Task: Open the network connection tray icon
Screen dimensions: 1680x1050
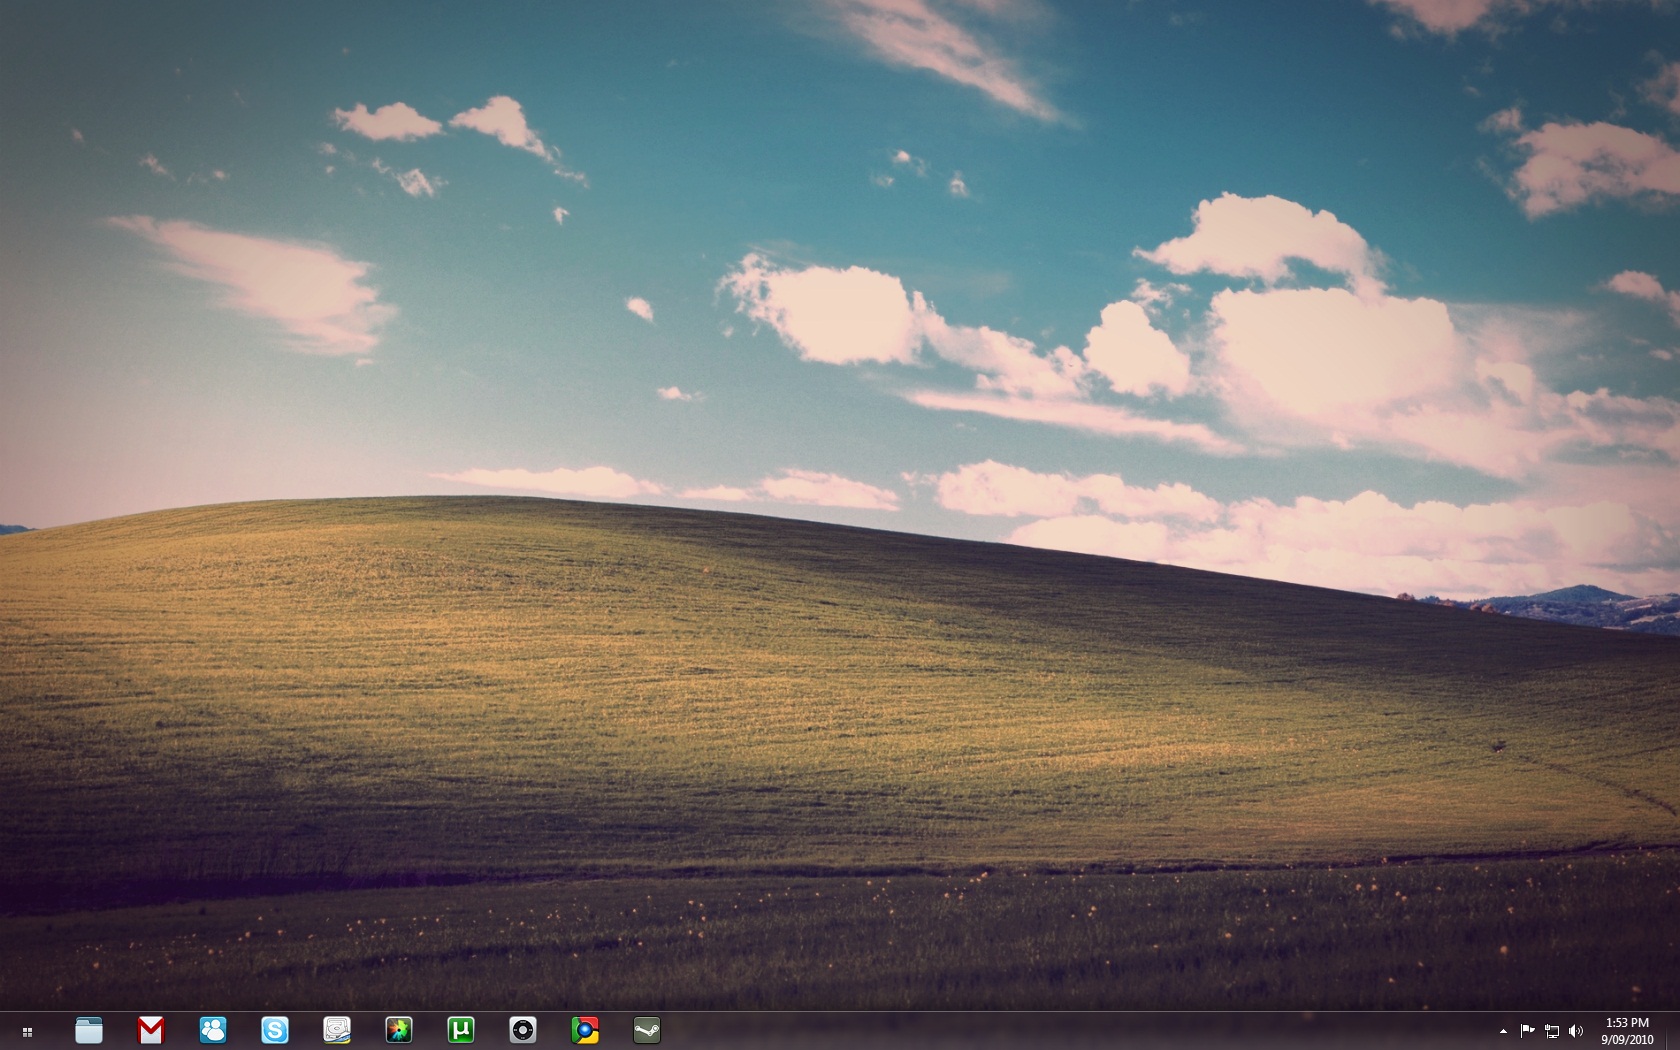Action: click(x=1552, y=1031)
